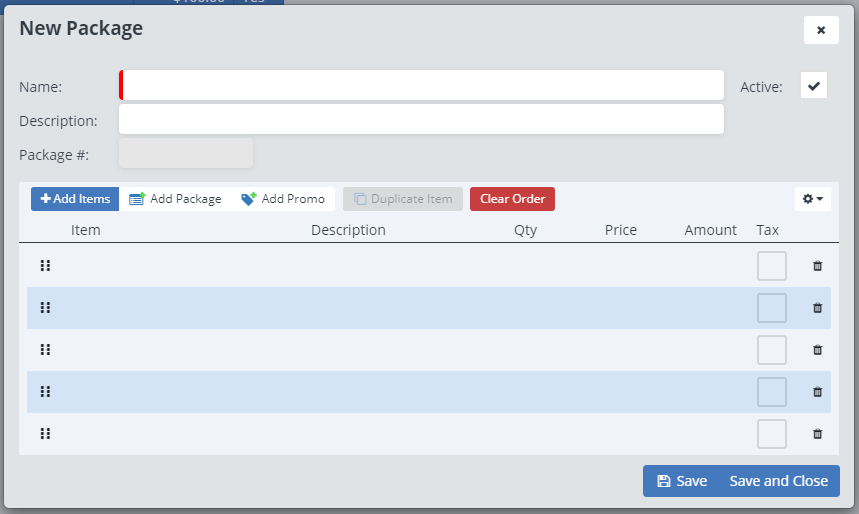Toggle the Active checkbox

tap(814, 86)
